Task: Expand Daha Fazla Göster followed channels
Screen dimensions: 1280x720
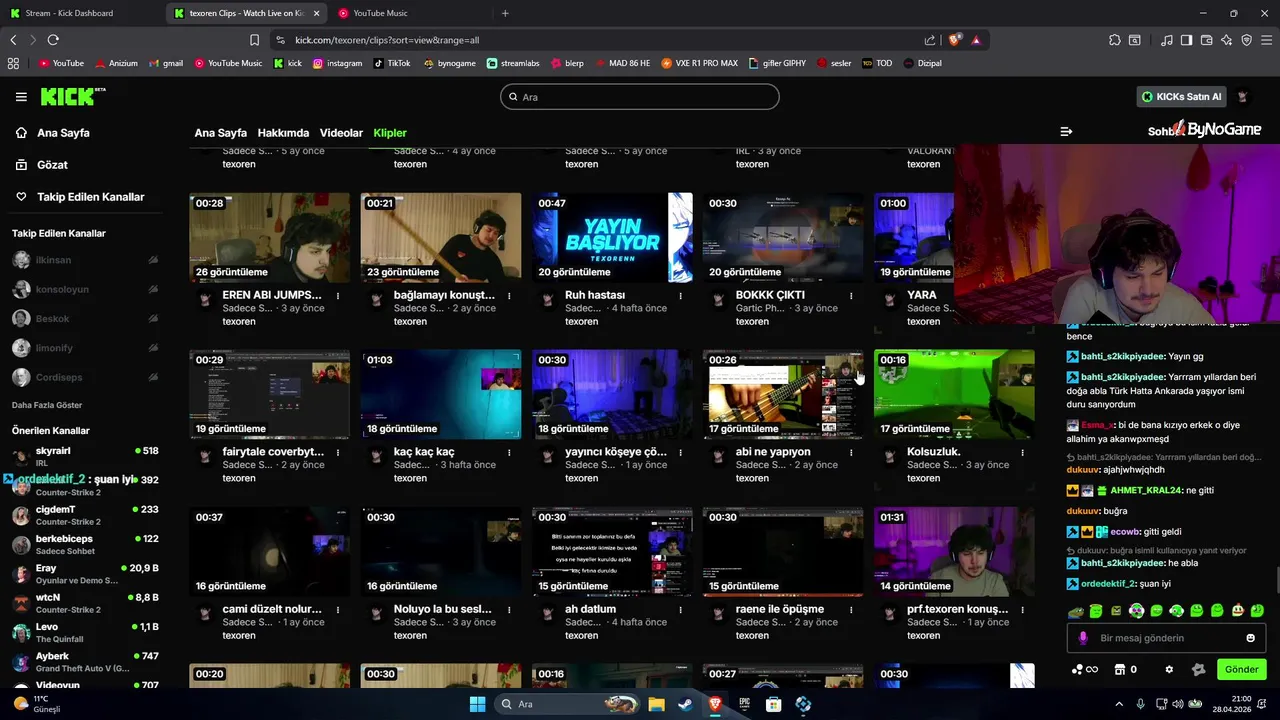Action: point(47,405)
